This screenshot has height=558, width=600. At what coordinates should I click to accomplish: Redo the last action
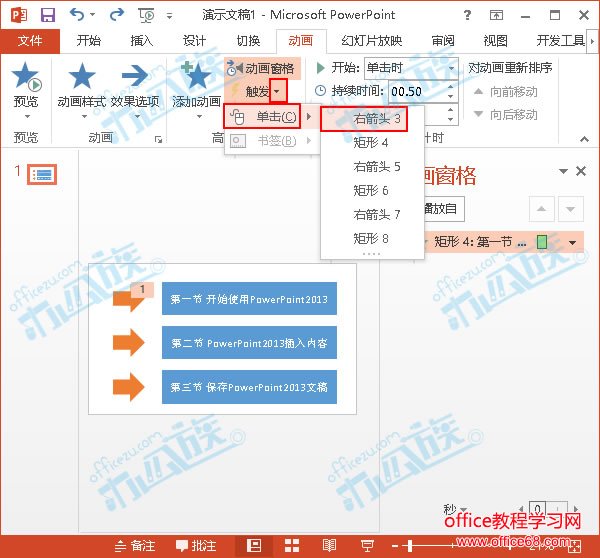[x=117, y=15]
